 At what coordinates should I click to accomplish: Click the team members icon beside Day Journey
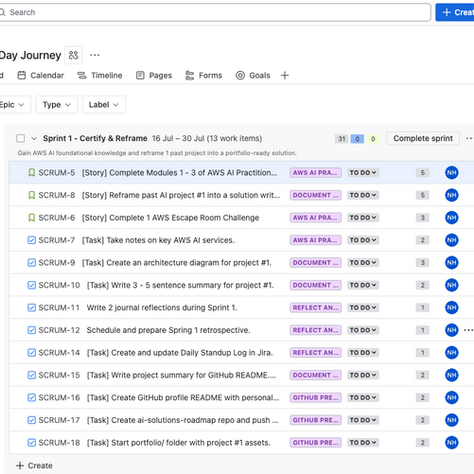tap(73, 55)
